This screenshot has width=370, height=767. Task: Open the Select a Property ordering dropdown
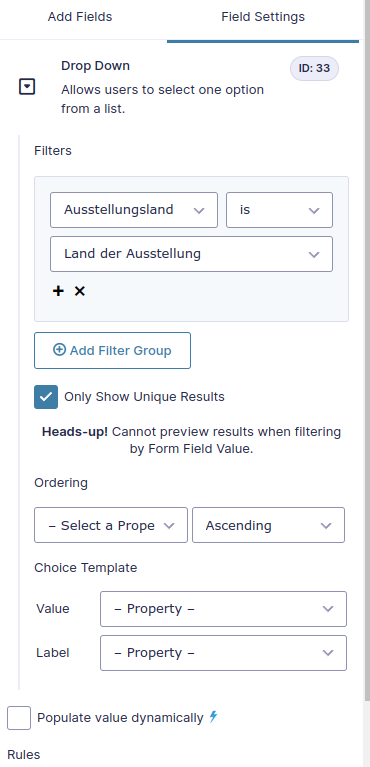111,525
